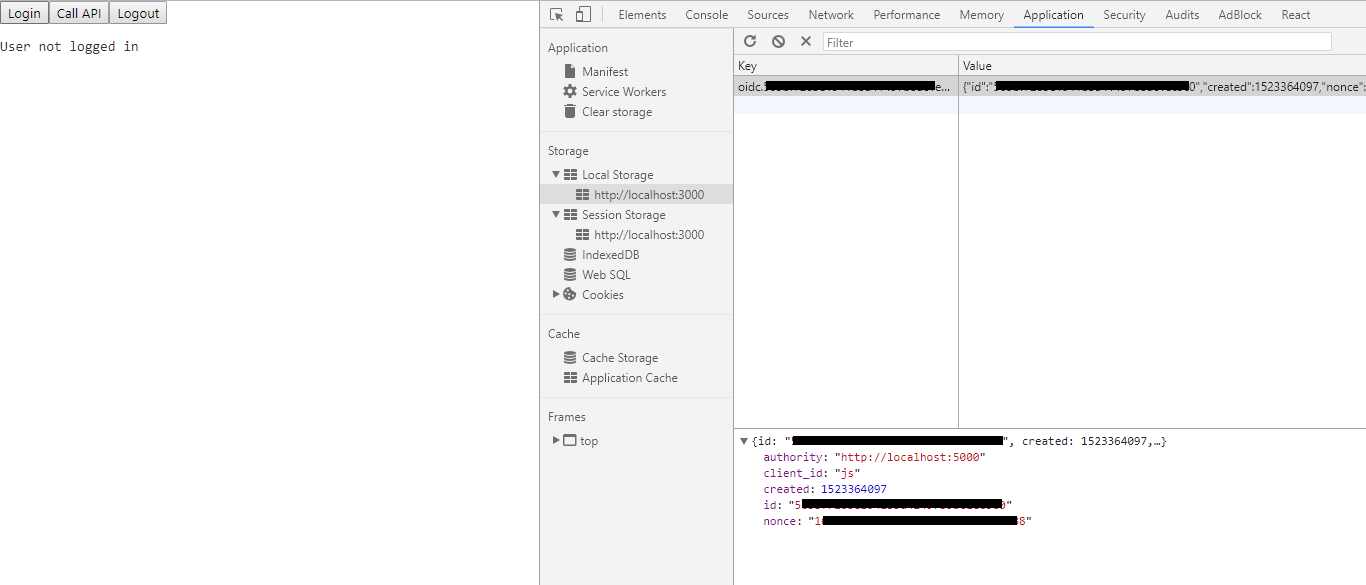Select the IndexedDB database item
This screenshot has height=585, width=1366.
coord(610,254)
